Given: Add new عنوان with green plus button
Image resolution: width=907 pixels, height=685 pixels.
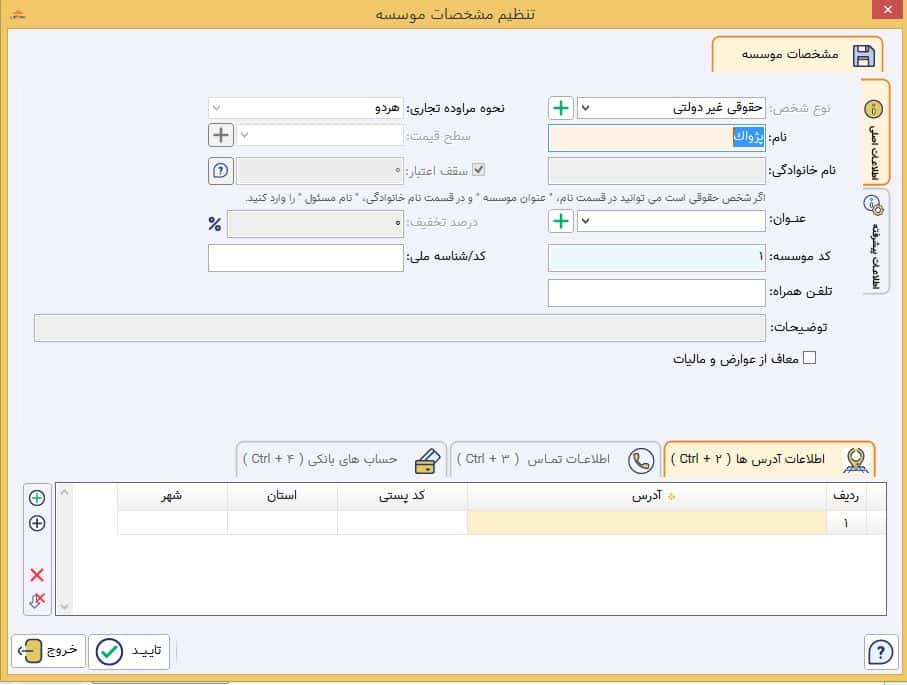Looking at the screenshot, I should (x=561, y=221).
